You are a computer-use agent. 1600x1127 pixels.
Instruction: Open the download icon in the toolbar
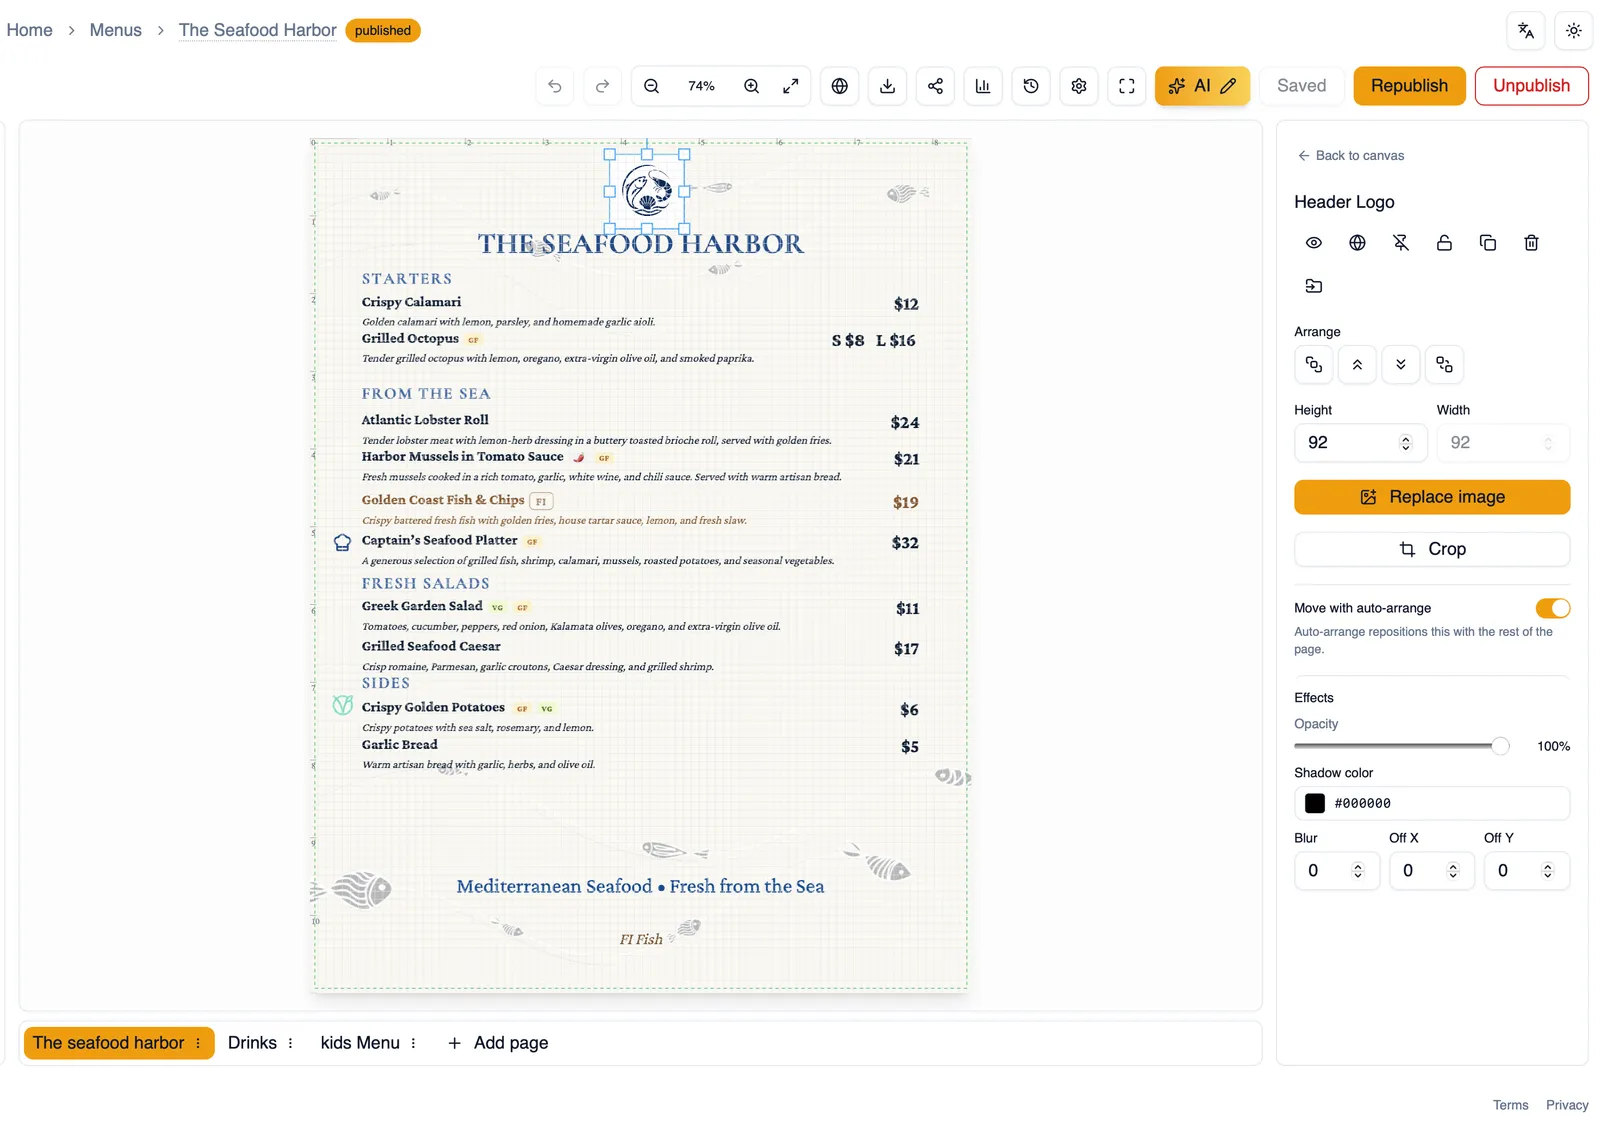tap(887, 86)
